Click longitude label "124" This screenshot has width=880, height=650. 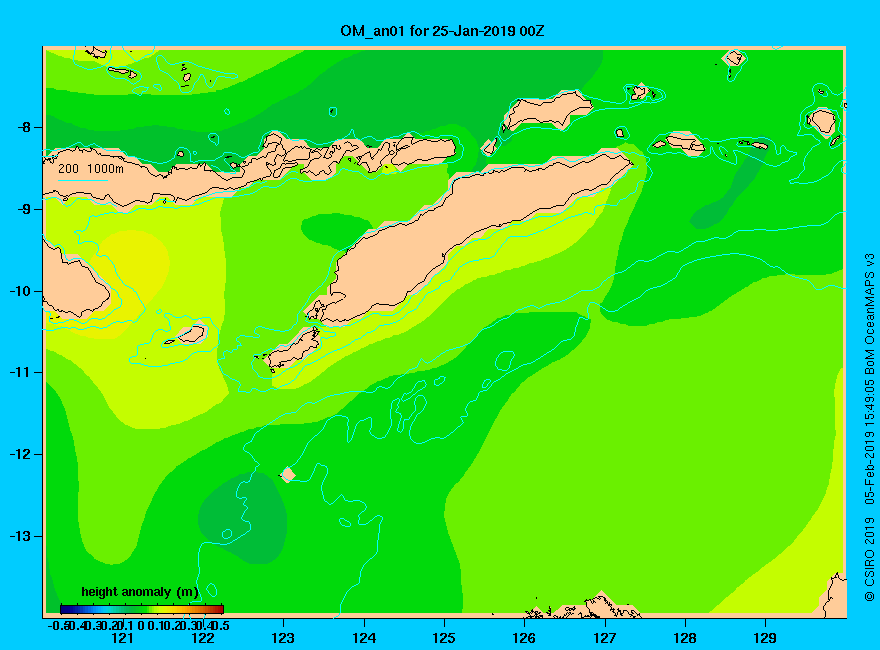point(364,638)
